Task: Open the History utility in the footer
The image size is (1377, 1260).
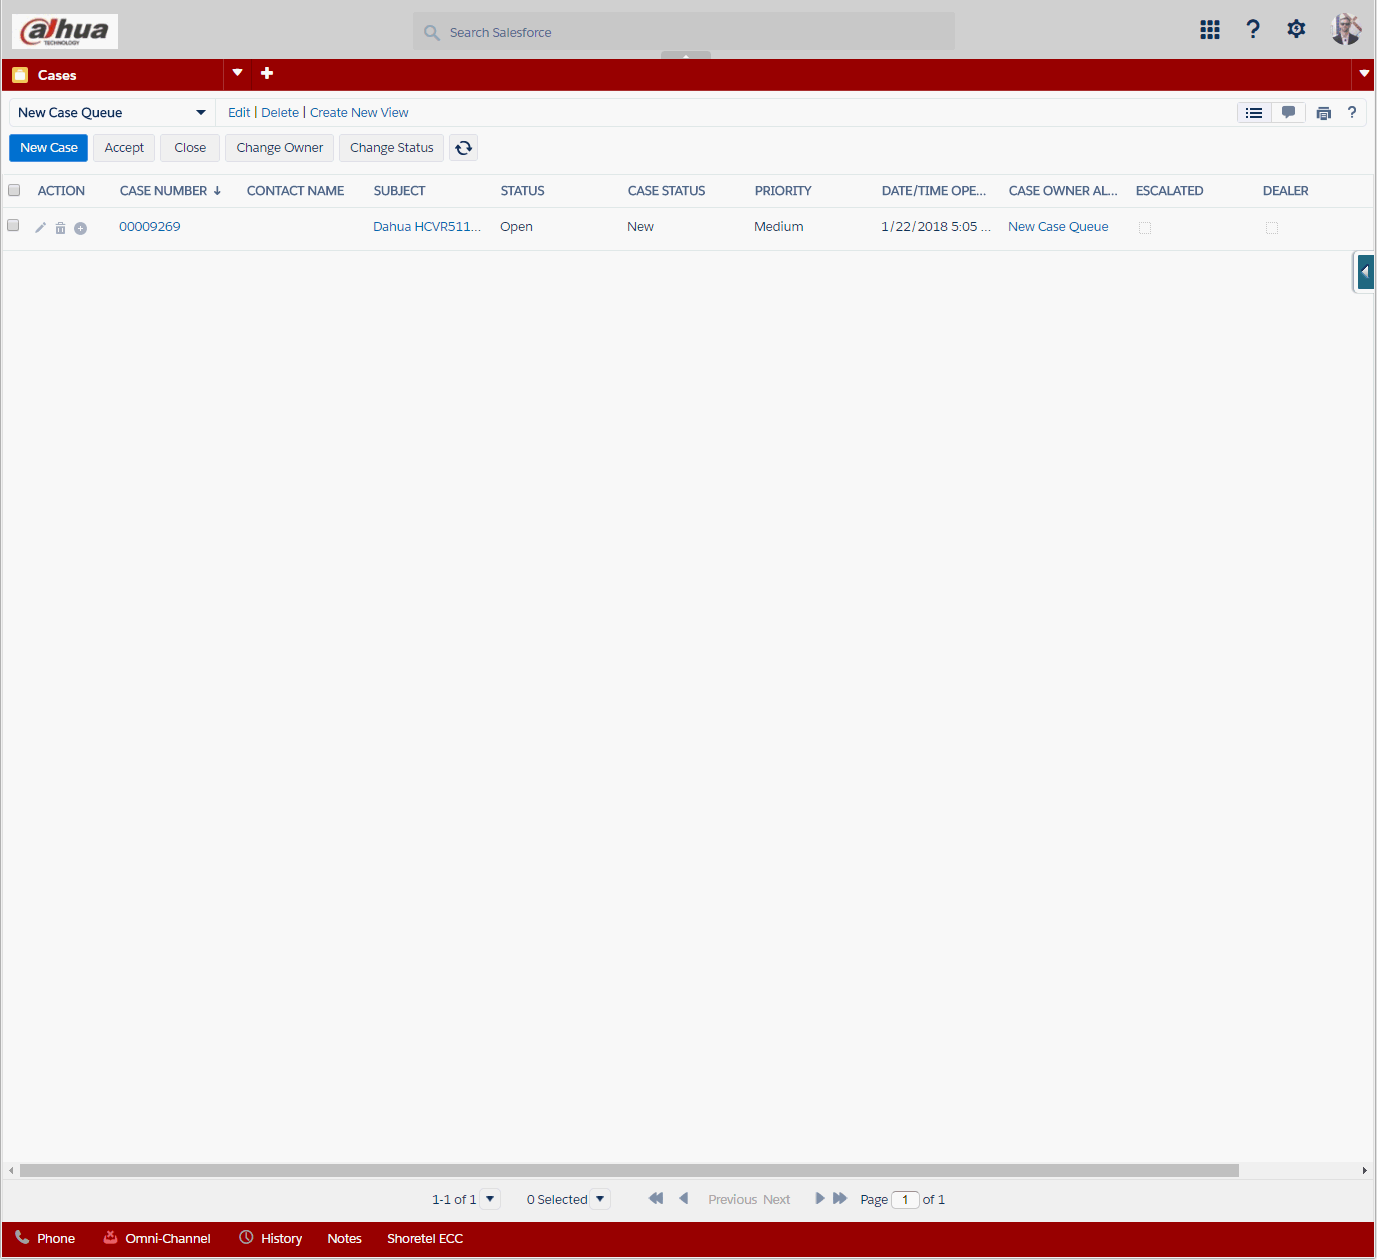Action: click(271, 1238)
